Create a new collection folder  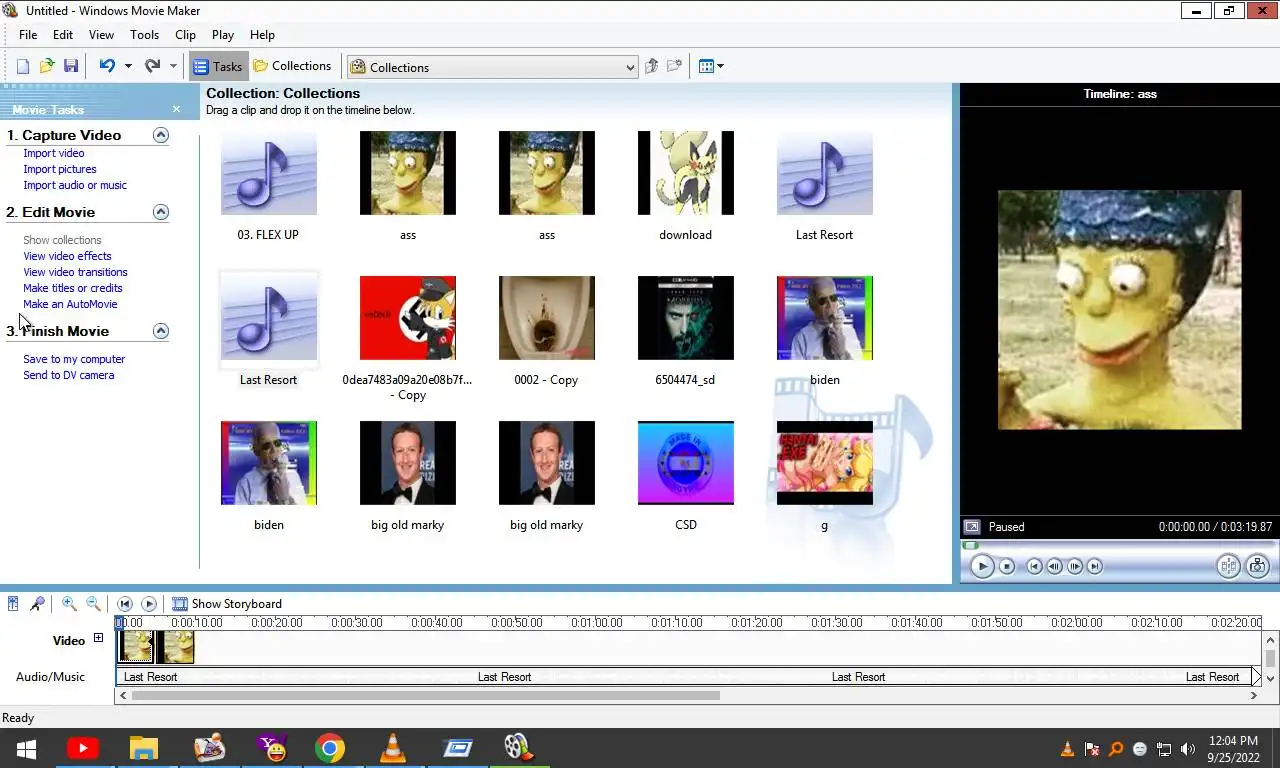pyautogui.click(x=675, y=66)
